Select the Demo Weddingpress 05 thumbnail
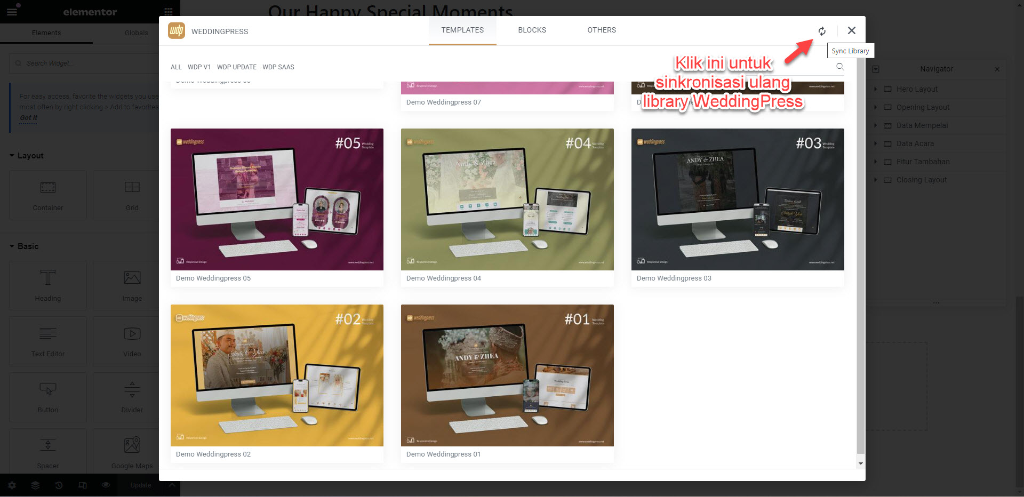1024x497 pixels. tap(277, 199)
